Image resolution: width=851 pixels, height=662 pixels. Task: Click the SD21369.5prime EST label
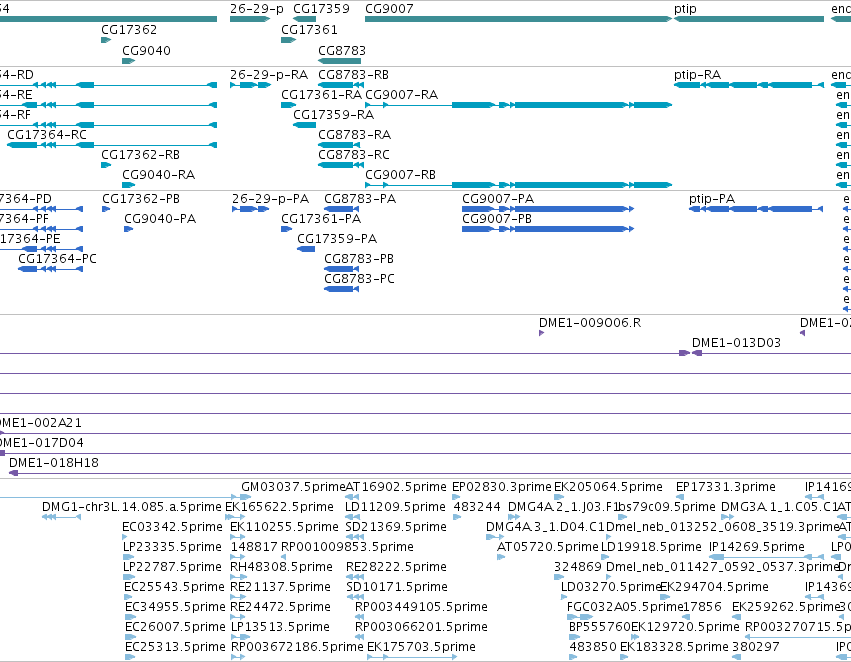(x=396, y=527)
